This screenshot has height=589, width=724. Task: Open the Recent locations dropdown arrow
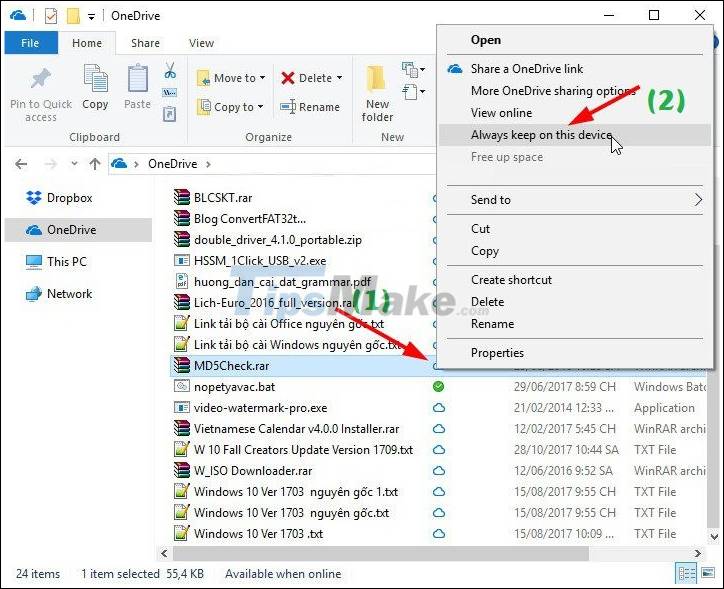74,163
